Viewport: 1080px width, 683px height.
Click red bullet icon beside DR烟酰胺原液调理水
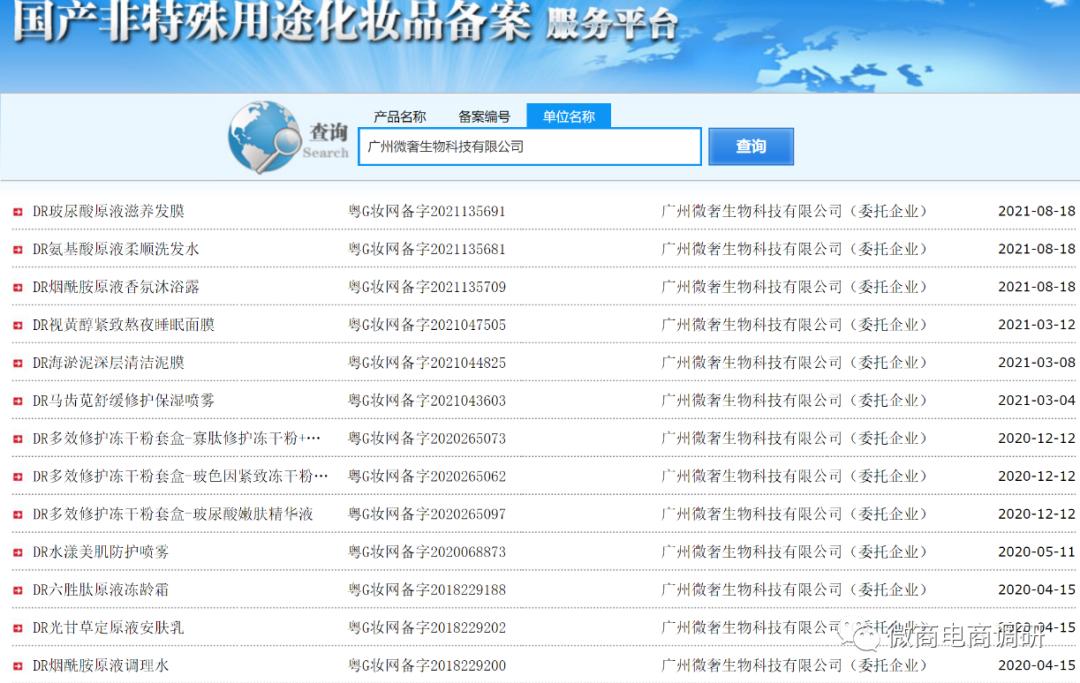click(x=18, y=666)
